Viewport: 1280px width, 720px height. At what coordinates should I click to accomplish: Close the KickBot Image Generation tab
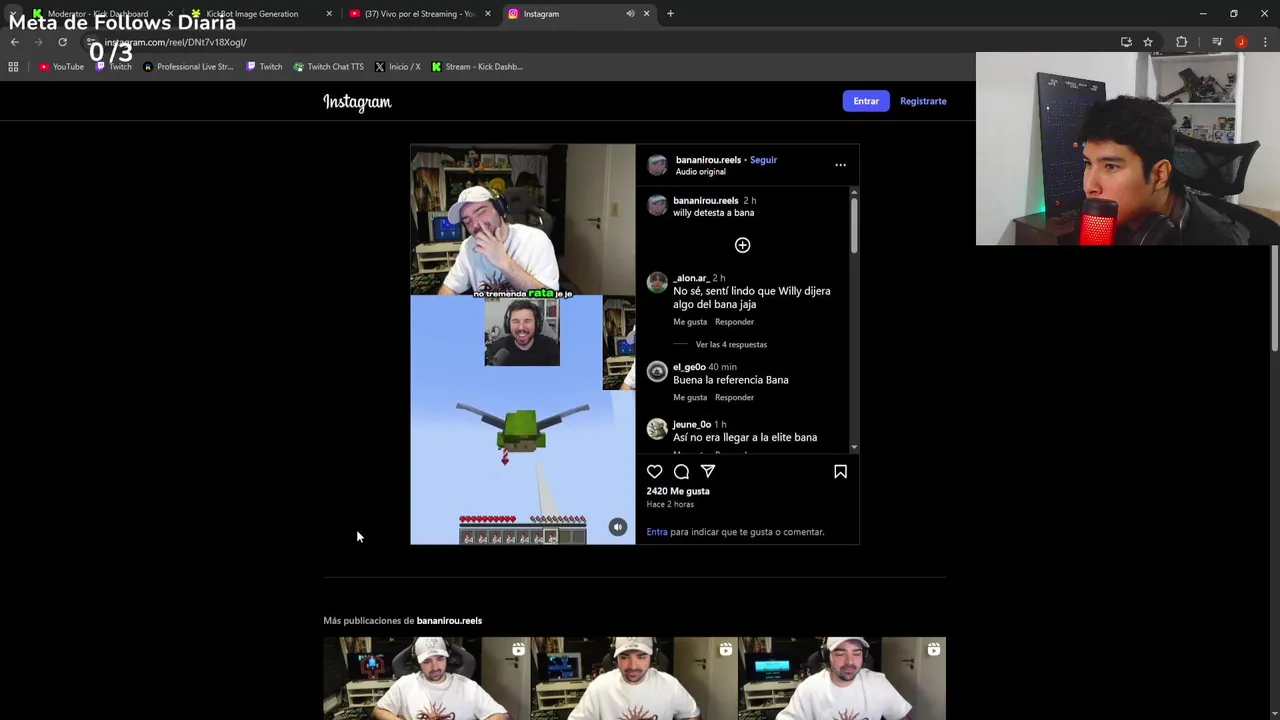(329, 14)
